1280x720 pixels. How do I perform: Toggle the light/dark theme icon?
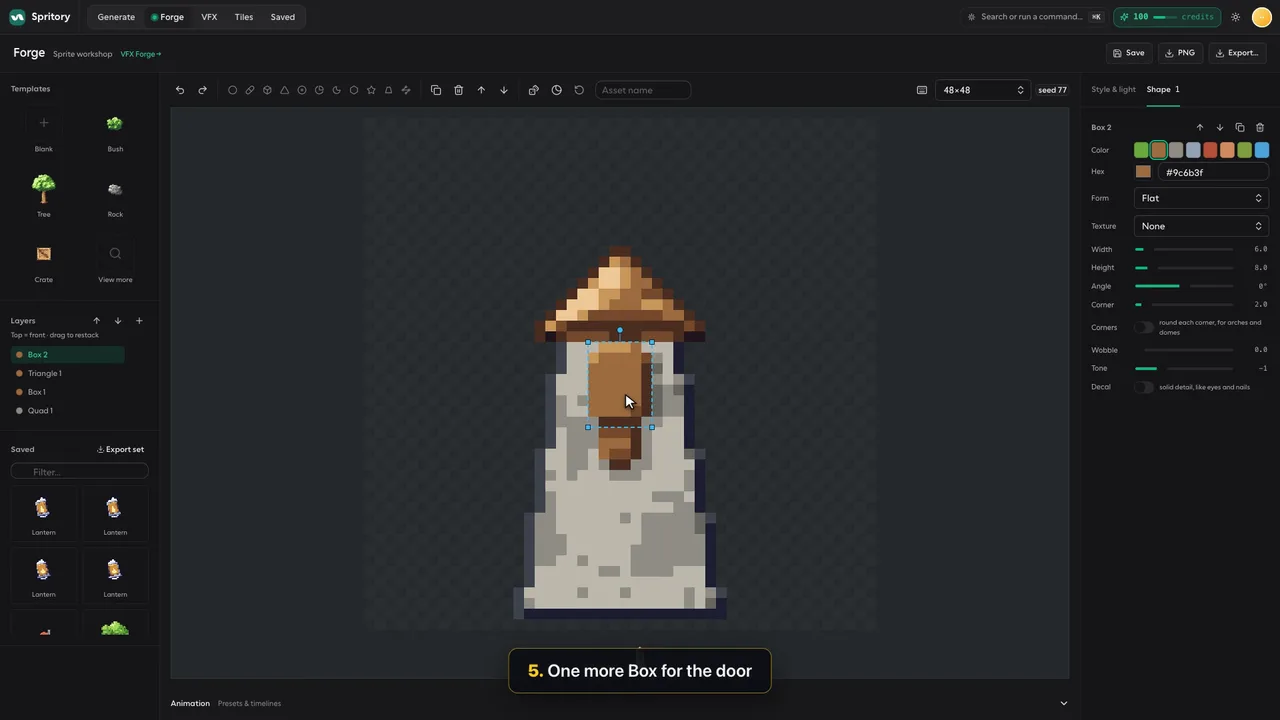[1236, 17]
